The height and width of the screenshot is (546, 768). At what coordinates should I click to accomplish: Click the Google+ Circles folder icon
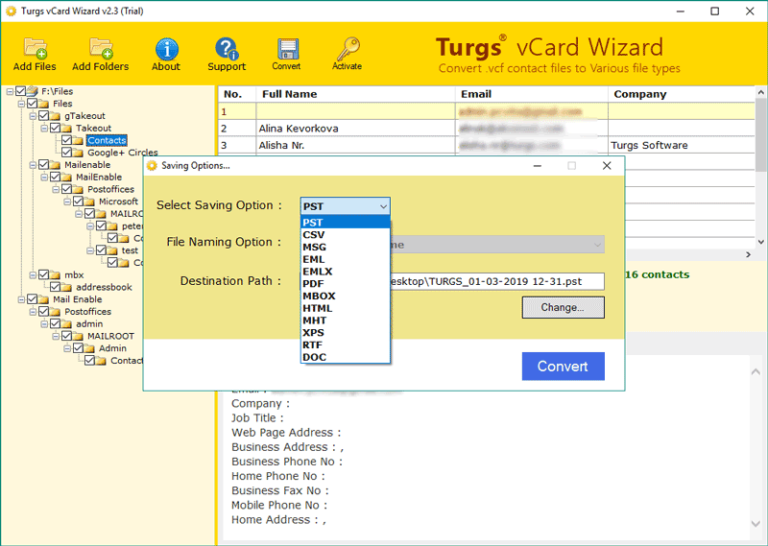click(78, 153)
